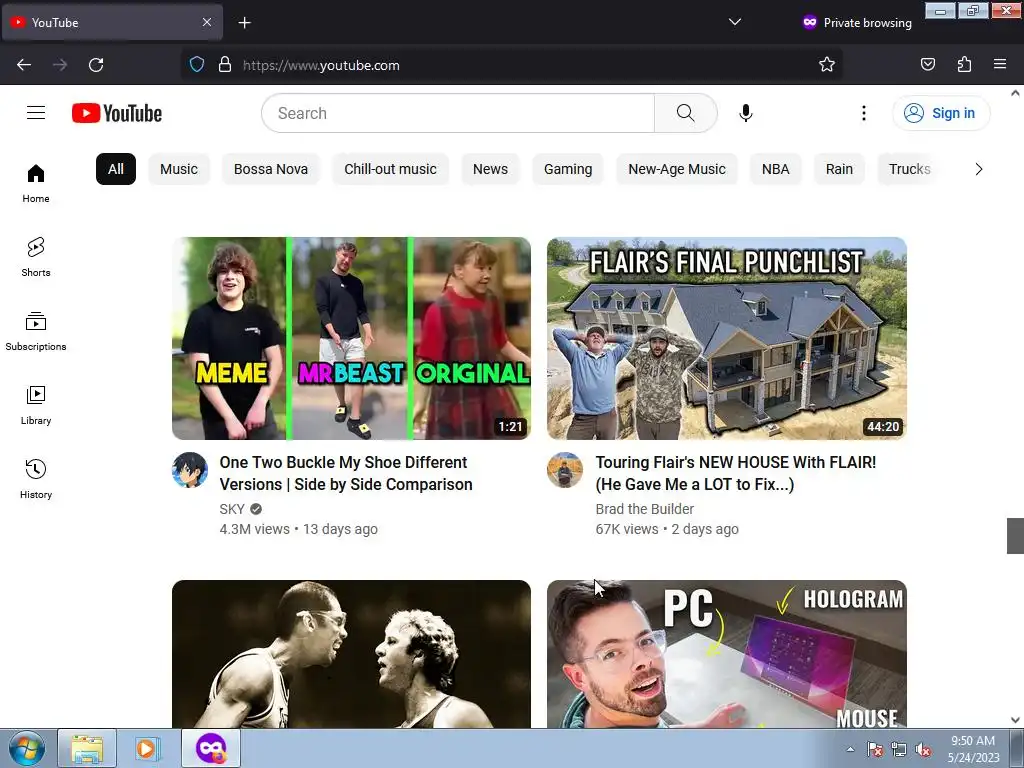Viewport: 1024px width, 768px height.
Task: Open Shorts from the sidebar
Action: click(x=36, y=257)
